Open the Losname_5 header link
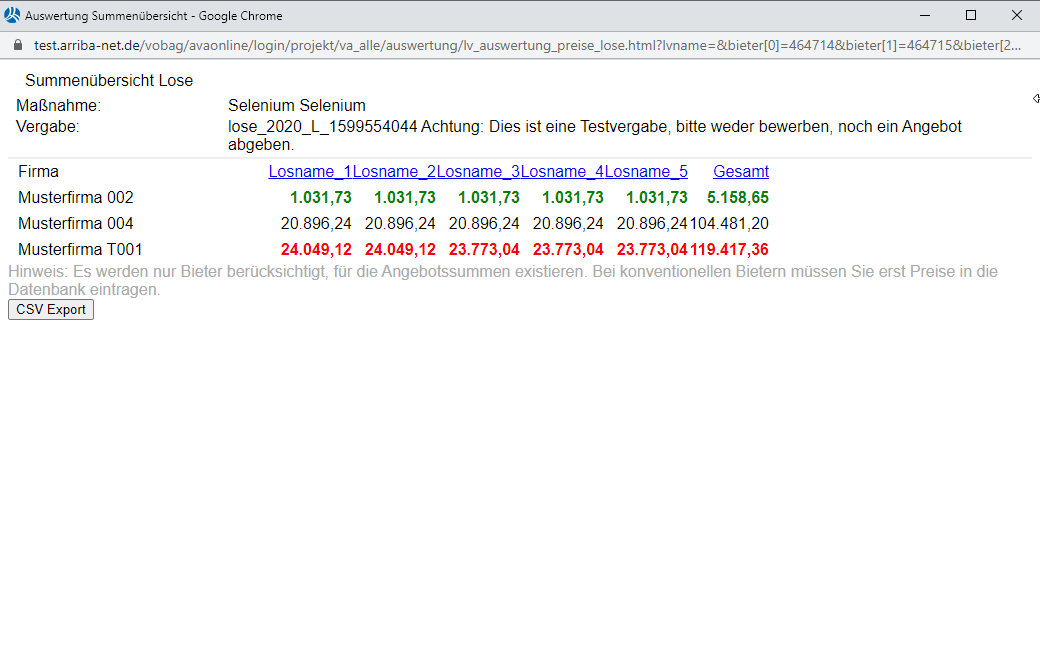Viewport: 1040px width, 659px height. (x=646, y=172)
